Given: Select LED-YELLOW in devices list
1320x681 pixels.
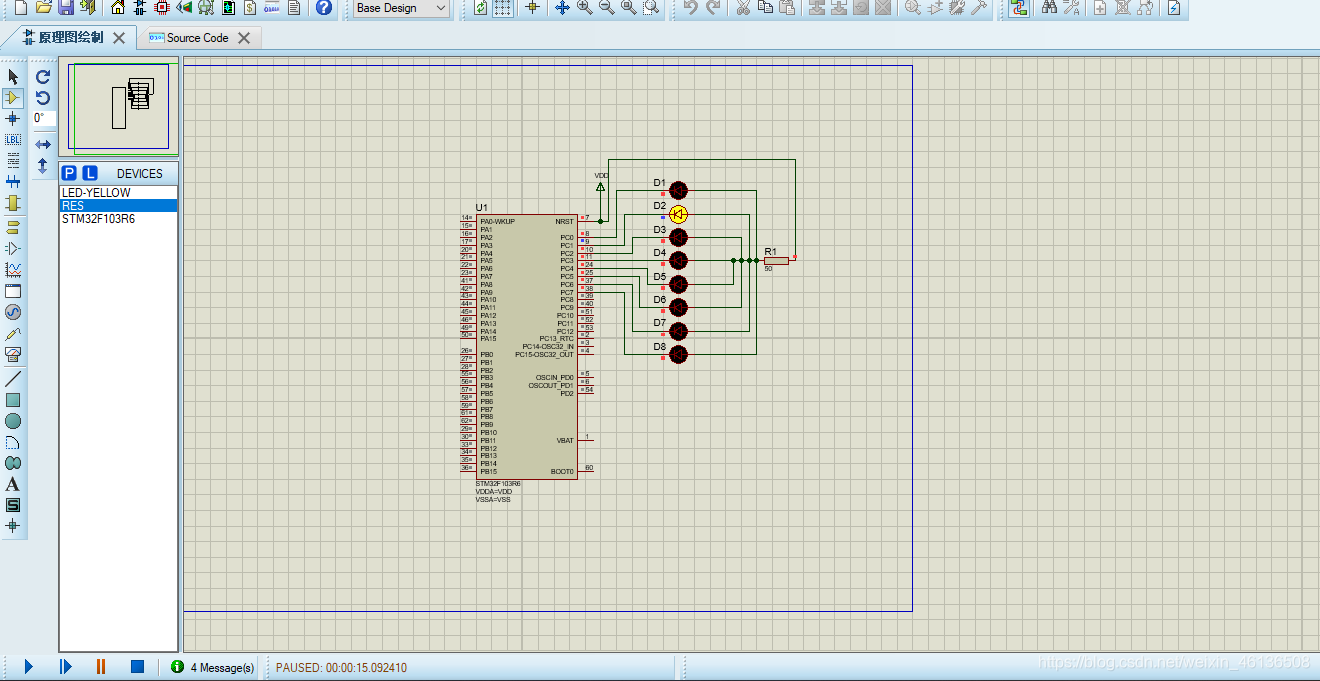Looking at the screenshot, I should 96,193.
